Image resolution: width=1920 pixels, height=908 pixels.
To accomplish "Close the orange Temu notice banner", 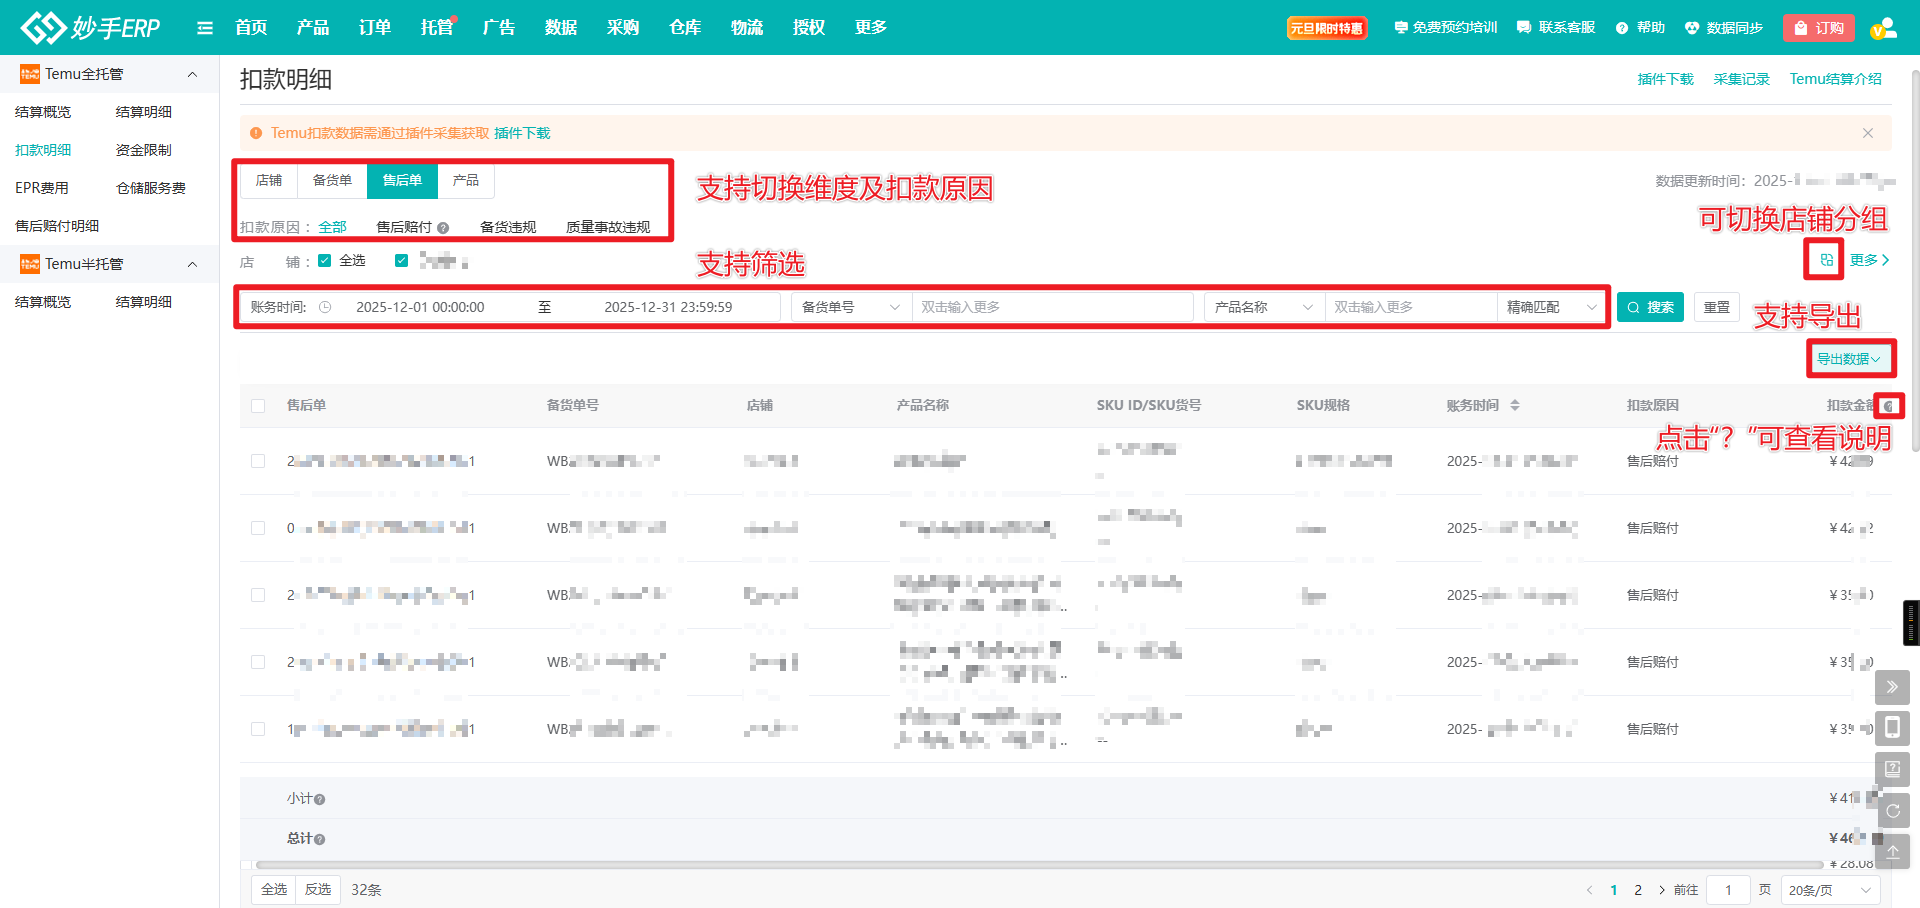I will click(x=1867, y=133).
